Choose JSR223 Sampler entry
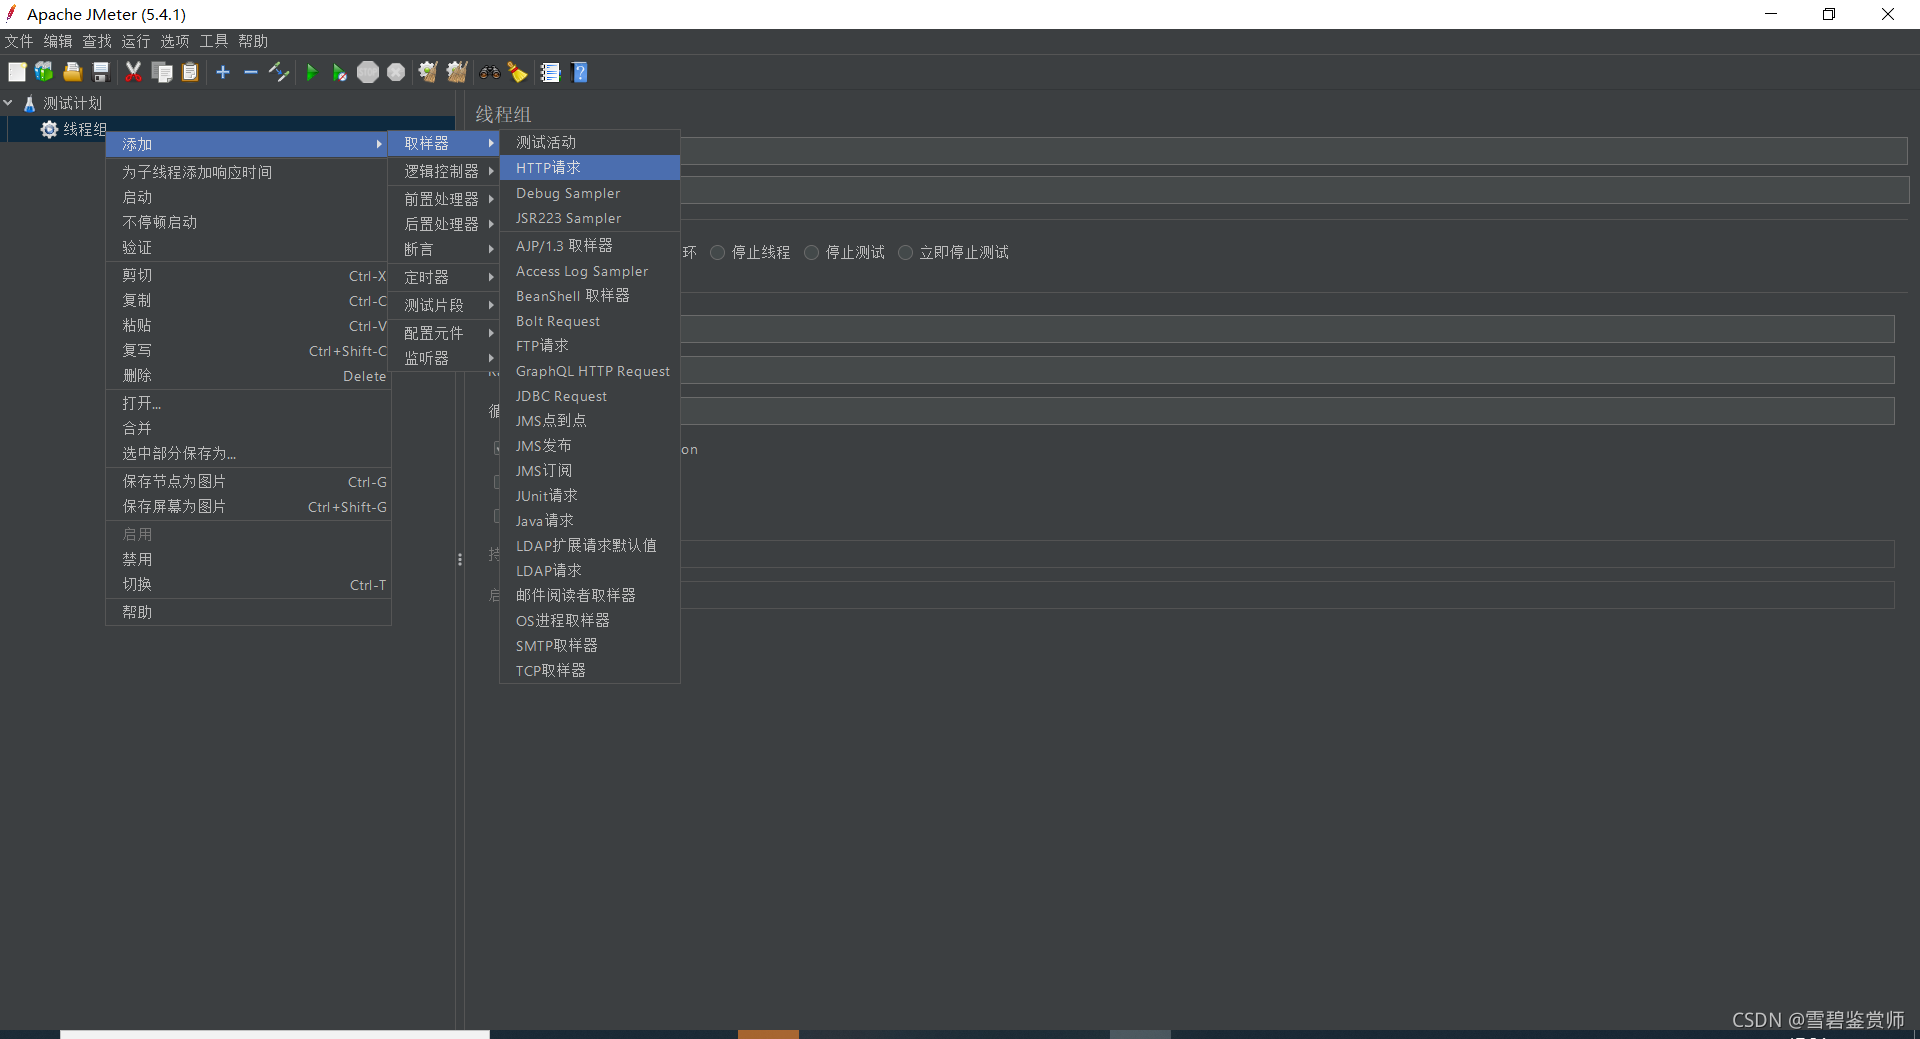The image size is (1920, 1039). 590,218
